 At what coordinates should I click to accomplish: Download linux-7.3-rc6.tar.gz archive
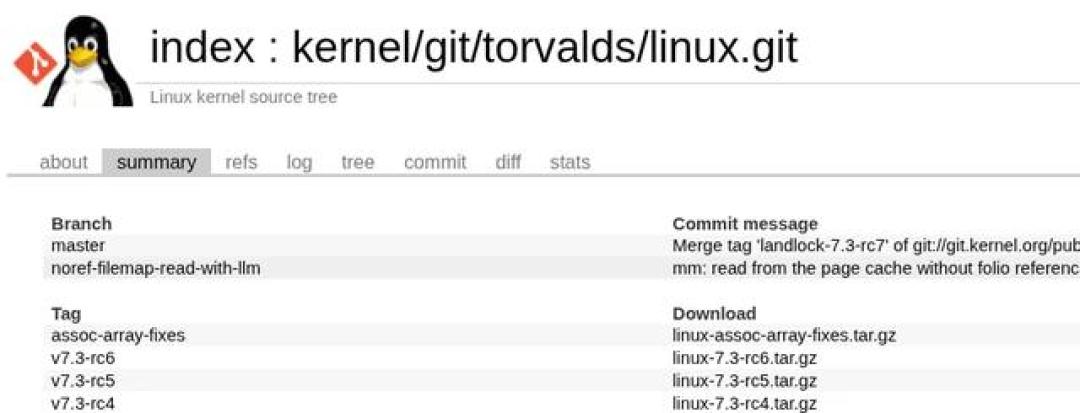tap(745, 358)
